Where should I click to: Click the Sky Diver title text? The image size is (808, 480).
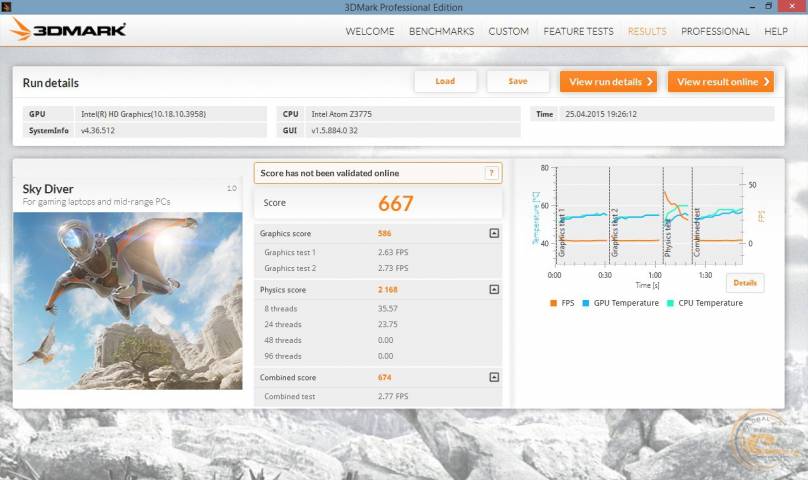48,189
